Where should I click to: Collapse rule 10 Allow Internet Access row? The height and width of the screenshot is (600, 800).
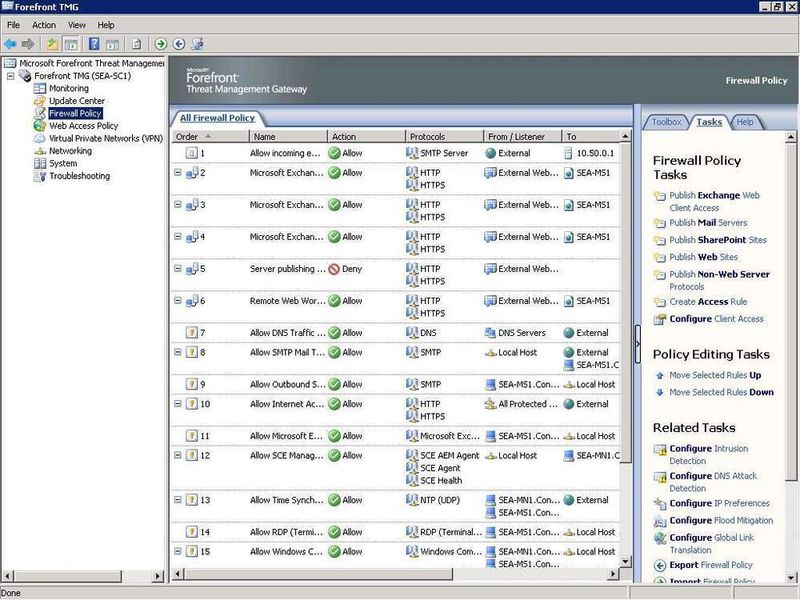coord(178,404)
